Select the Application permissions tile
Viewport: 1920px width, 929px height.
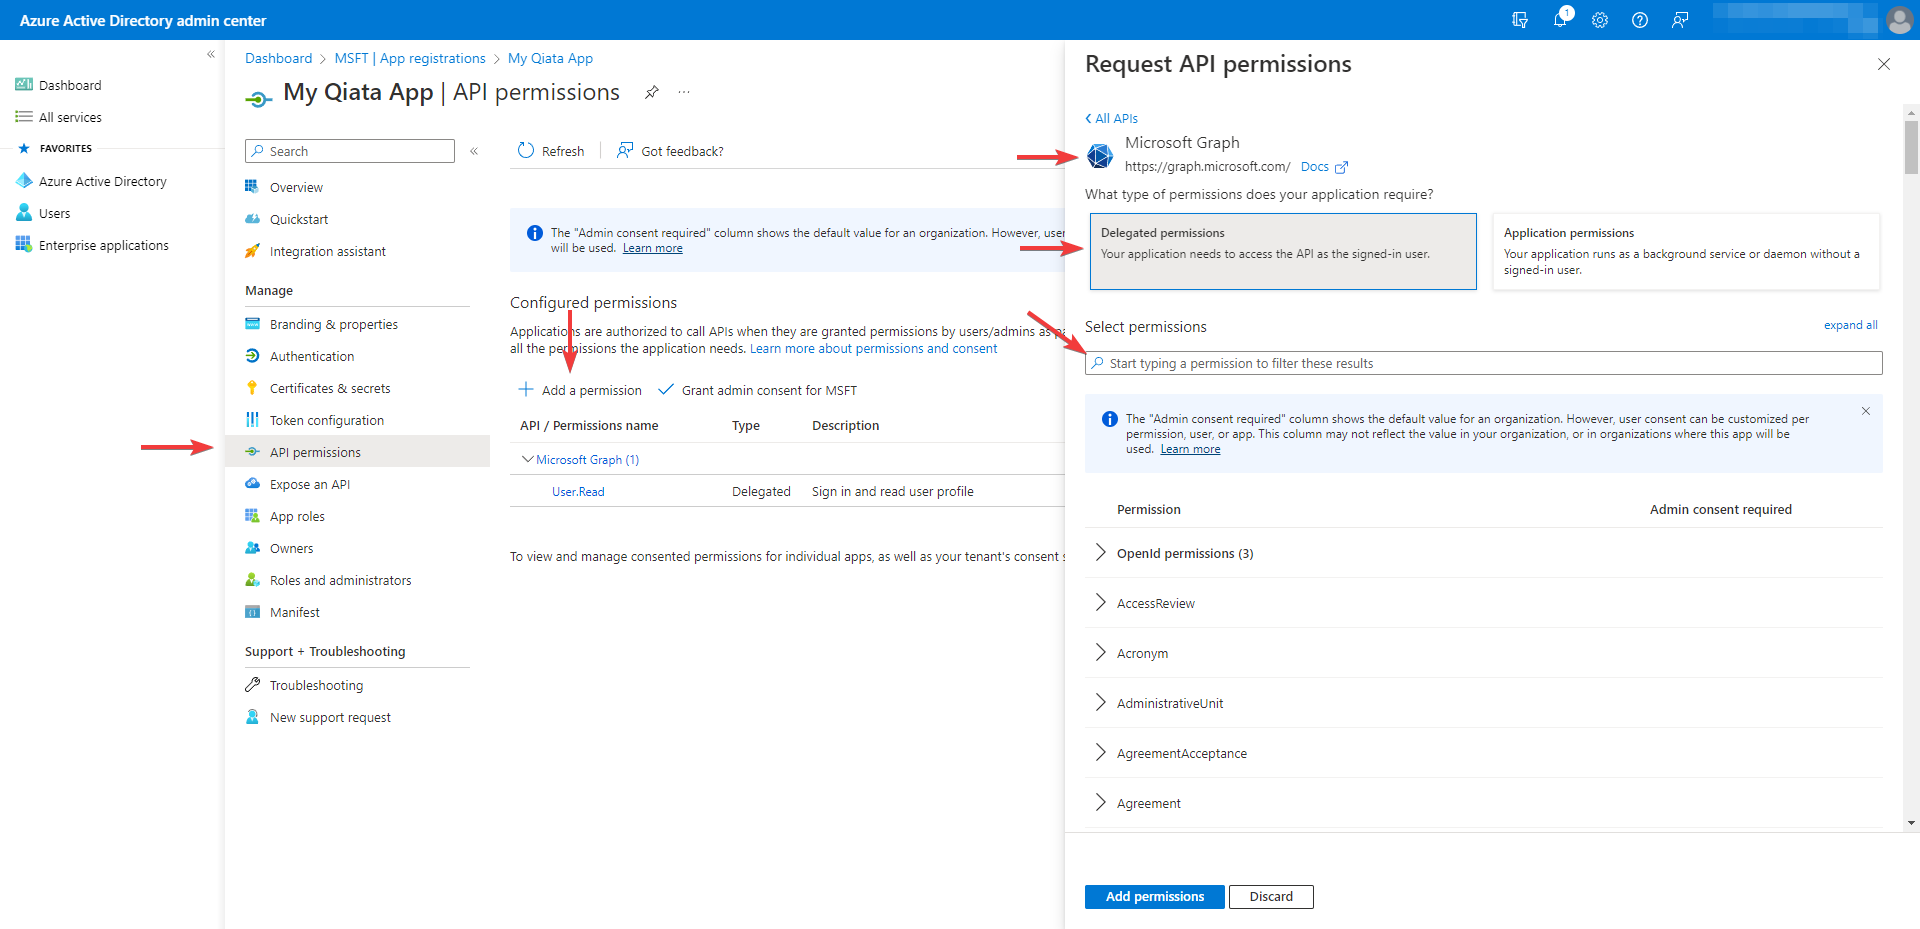pyautogui.click(x=1686, y=251)
